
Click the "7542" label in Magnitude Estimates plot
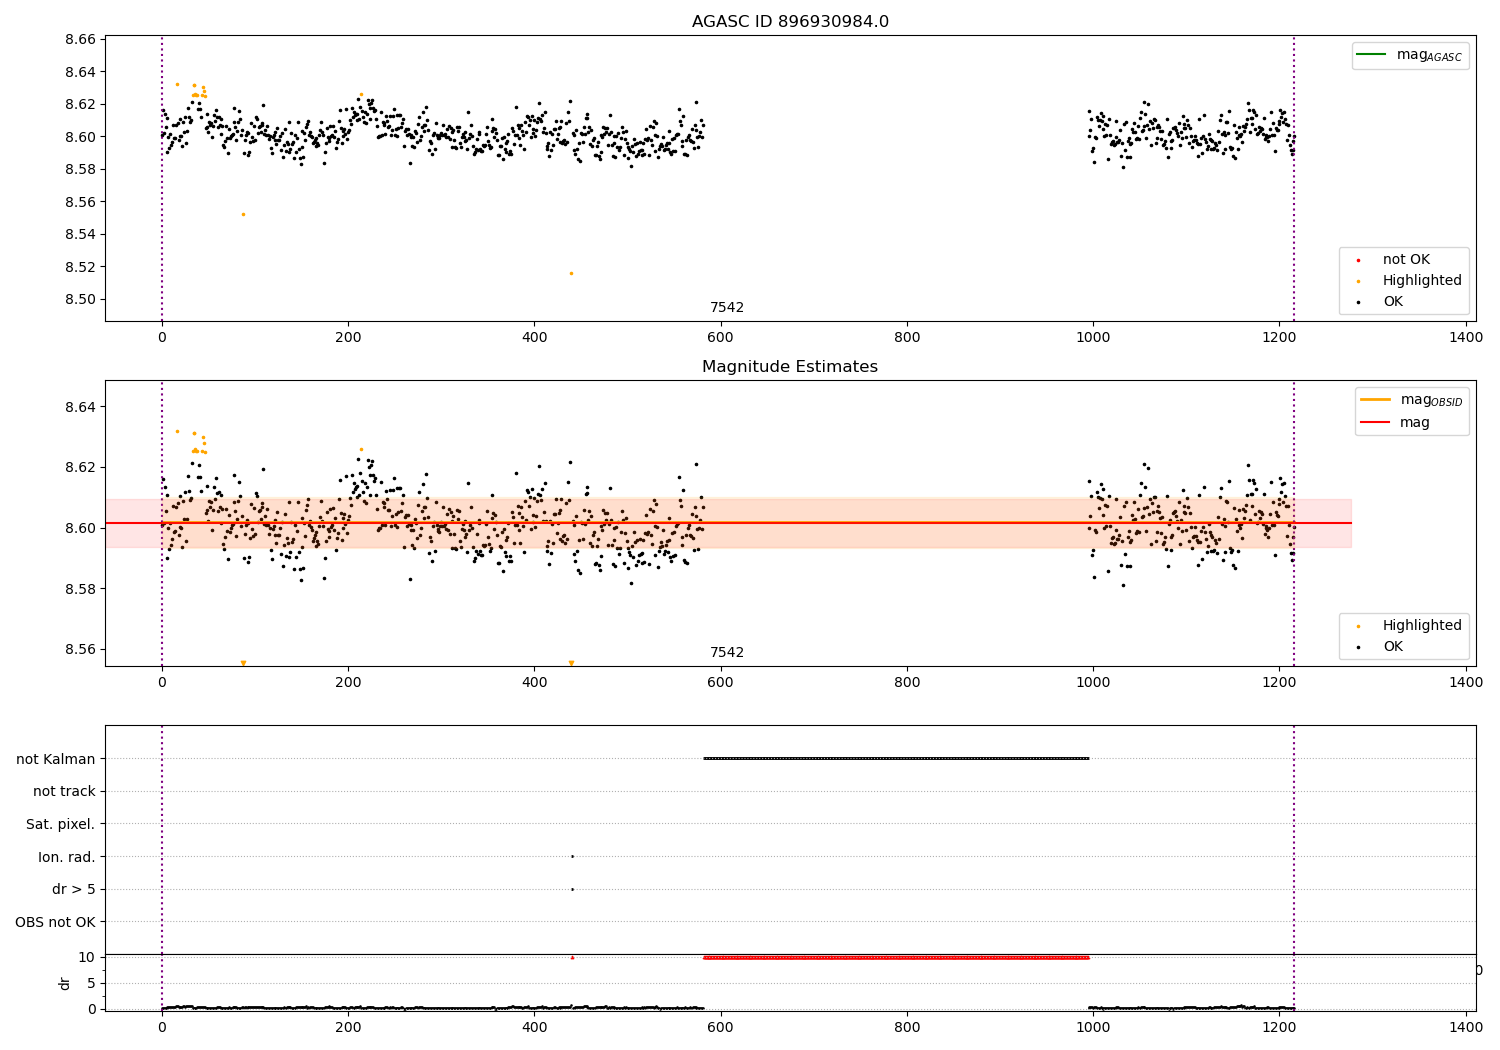(727, 653)
